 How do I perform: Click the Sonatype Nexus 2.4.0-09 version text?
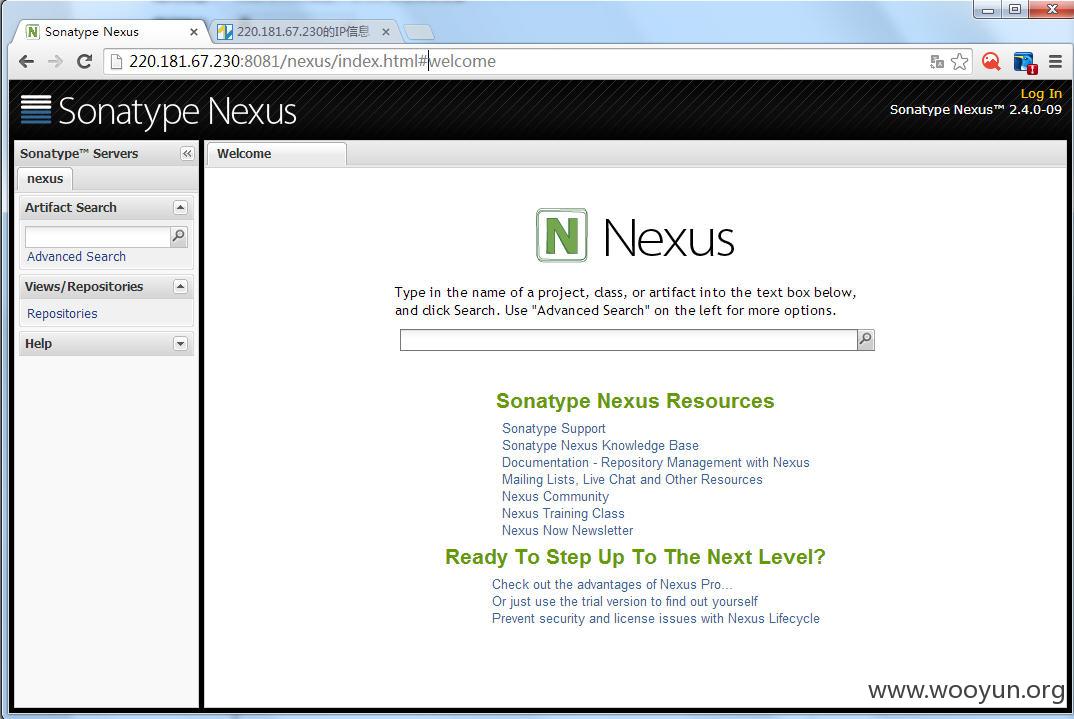[975, 110]
